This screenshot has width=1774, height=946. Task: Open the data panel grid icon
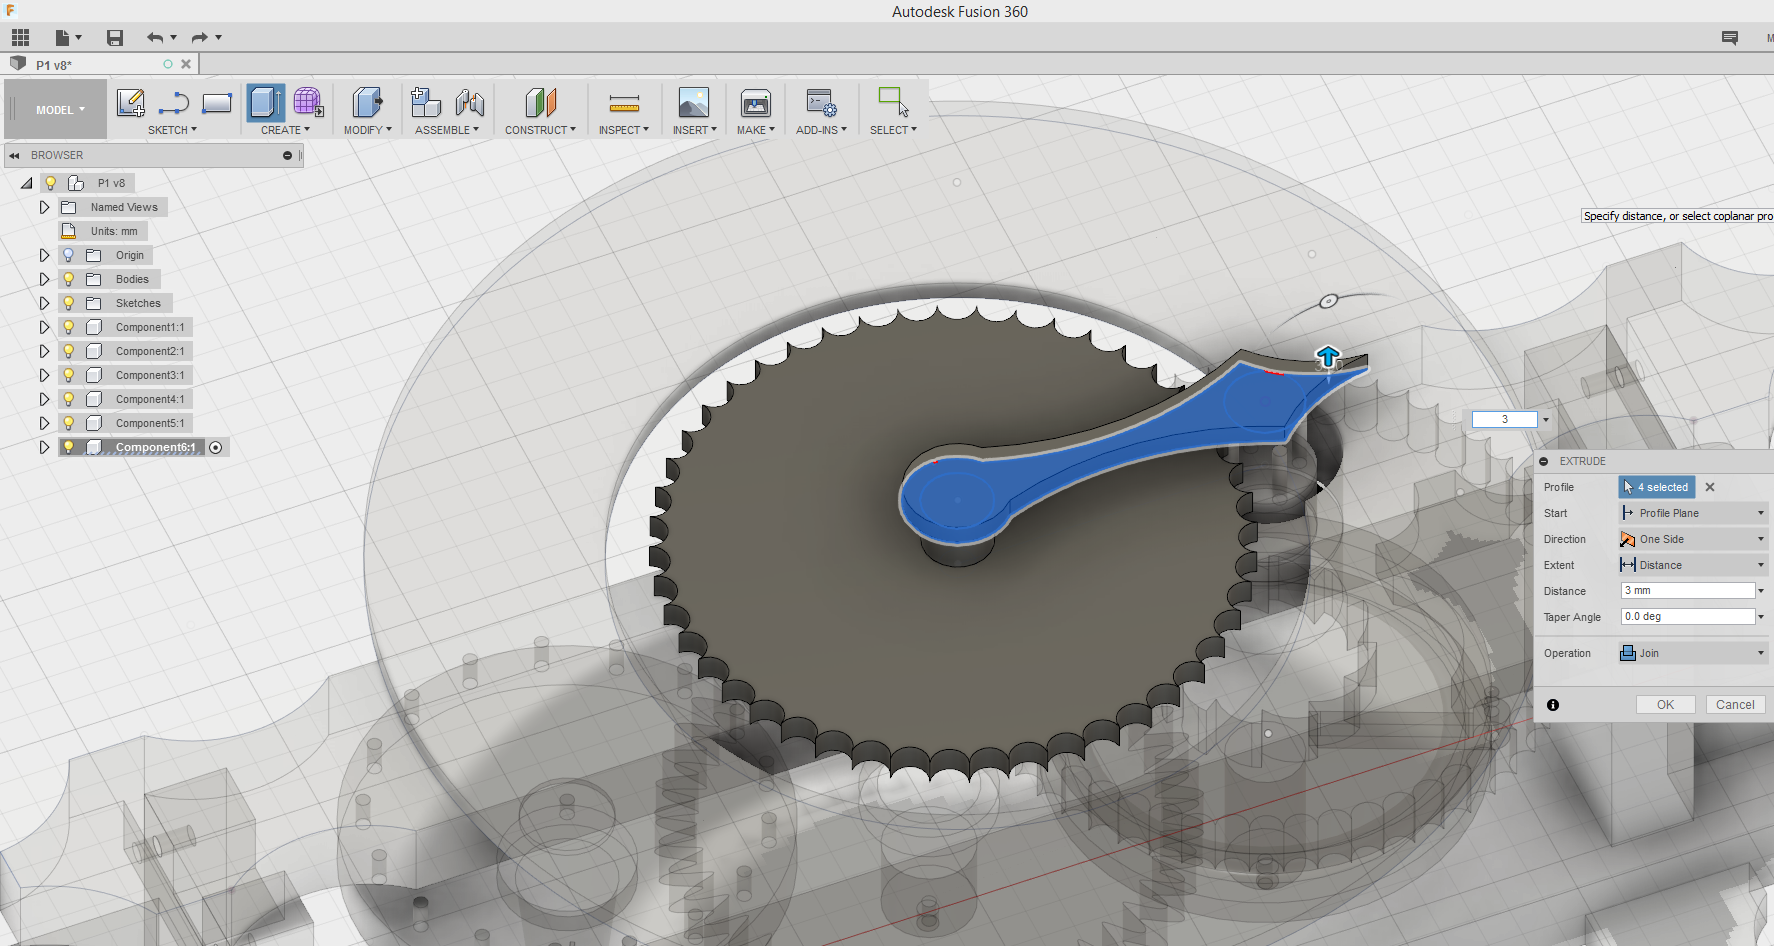point(20,38)
